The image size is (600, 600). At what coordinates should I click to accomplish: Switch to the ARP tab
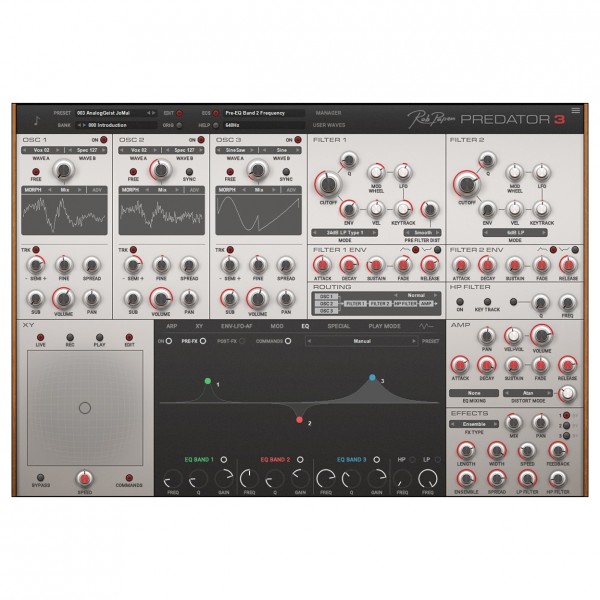pos(171,326)
